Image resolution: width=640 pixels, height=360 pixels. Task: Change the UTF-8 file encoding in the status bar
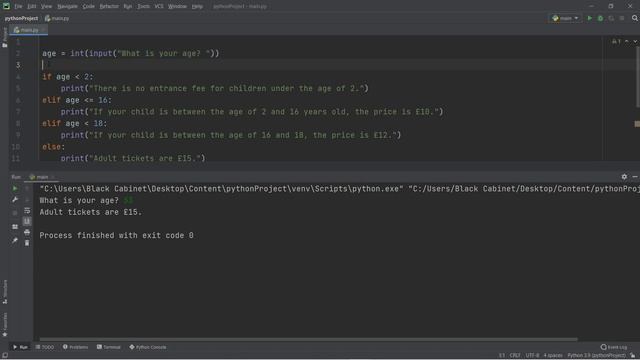point(532,356)
